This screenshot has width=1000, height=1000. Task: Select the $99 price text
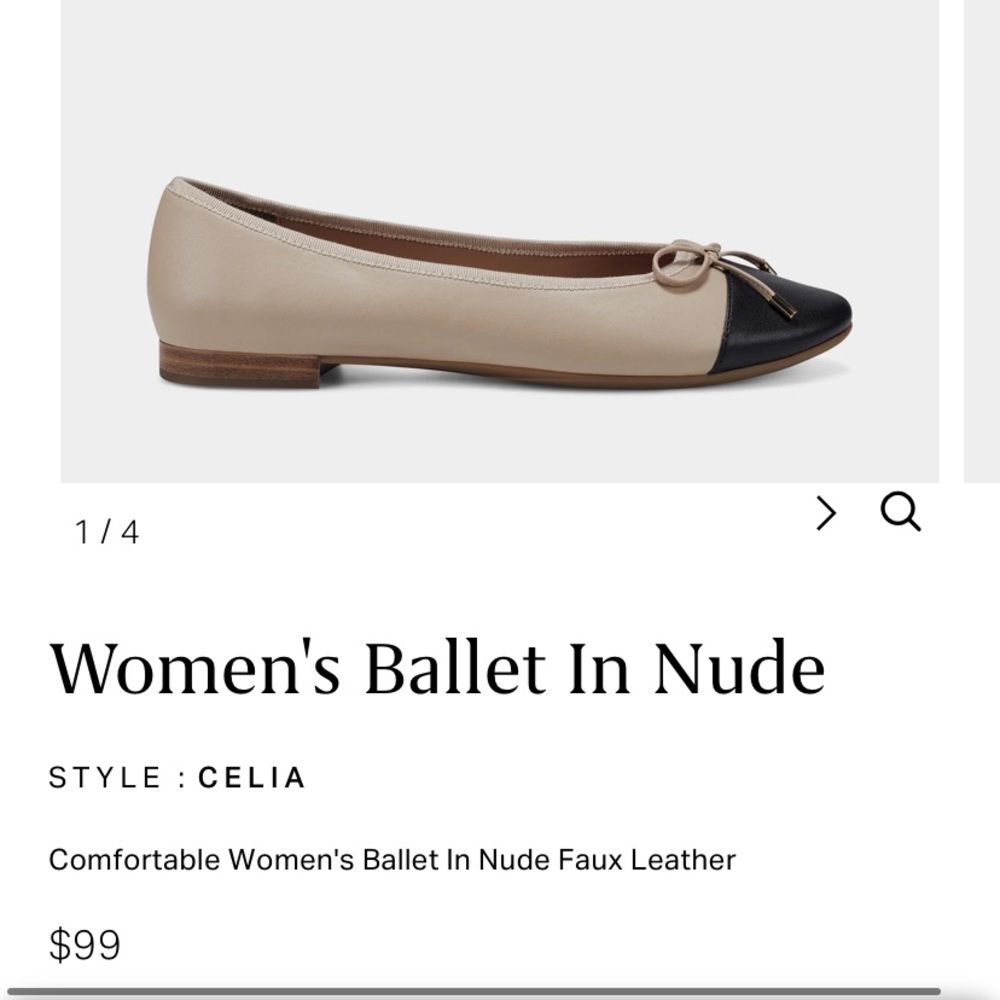[x=86, y=944]
